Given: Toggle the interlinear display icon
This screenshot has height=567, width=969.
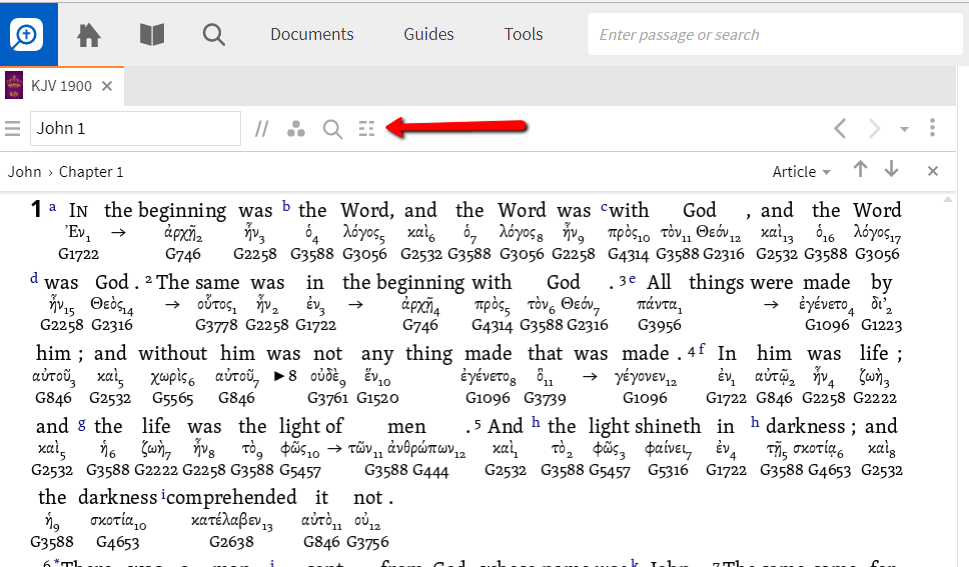Looking at the screenshot, I should pos(366,129).
